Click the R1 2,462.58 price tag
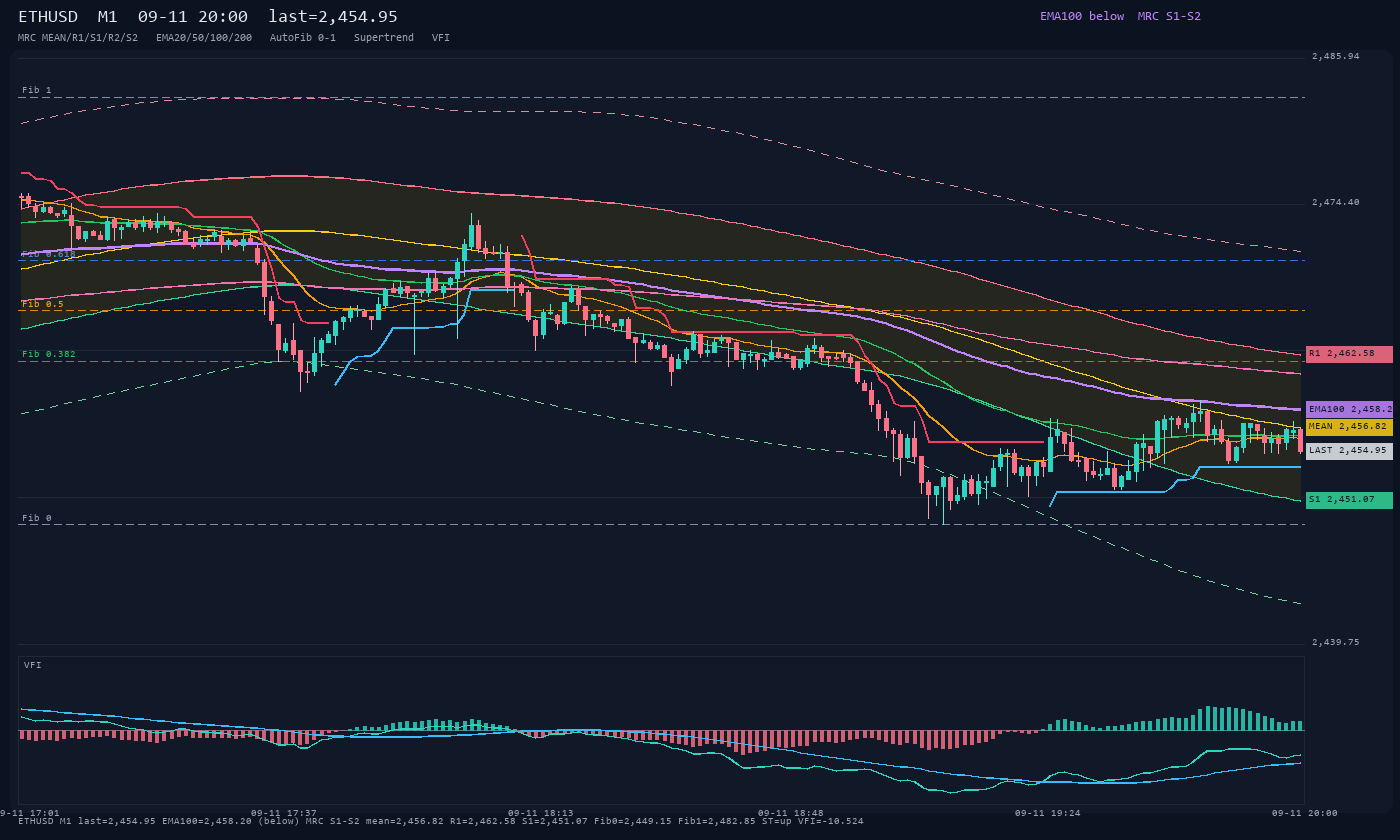 pos(1349,354)
